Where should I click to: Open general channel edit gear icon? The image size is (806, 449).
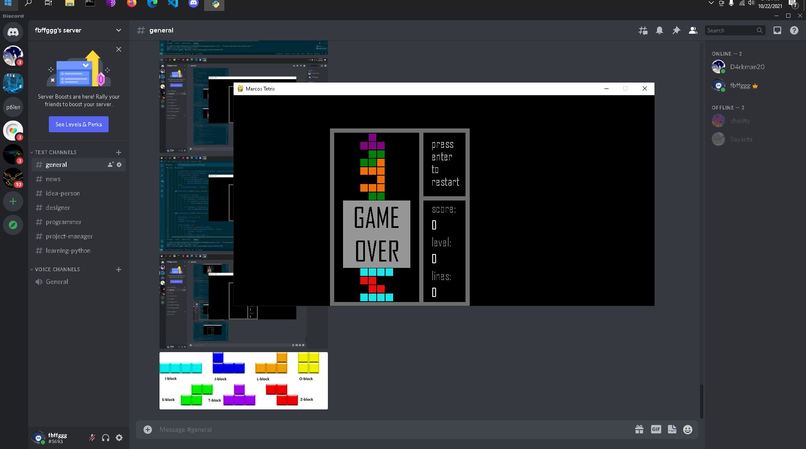pos(119,165)
